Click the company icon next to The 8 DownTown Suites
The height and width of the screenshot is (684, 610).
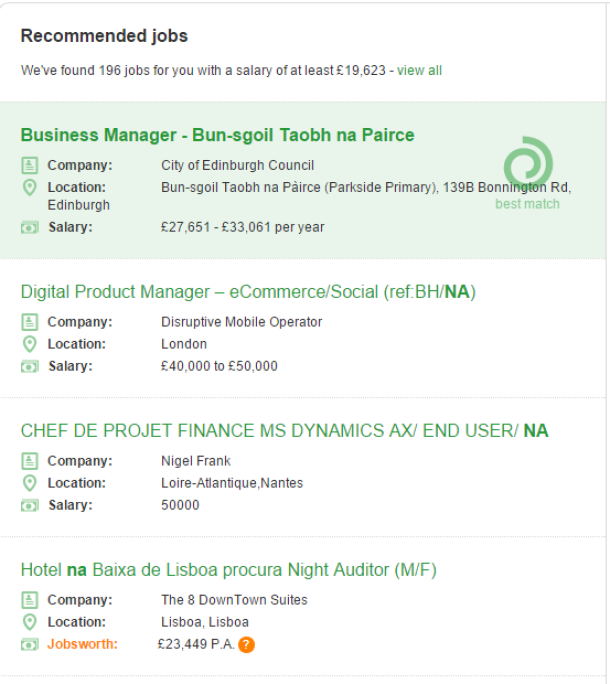[x=30, y=600]
